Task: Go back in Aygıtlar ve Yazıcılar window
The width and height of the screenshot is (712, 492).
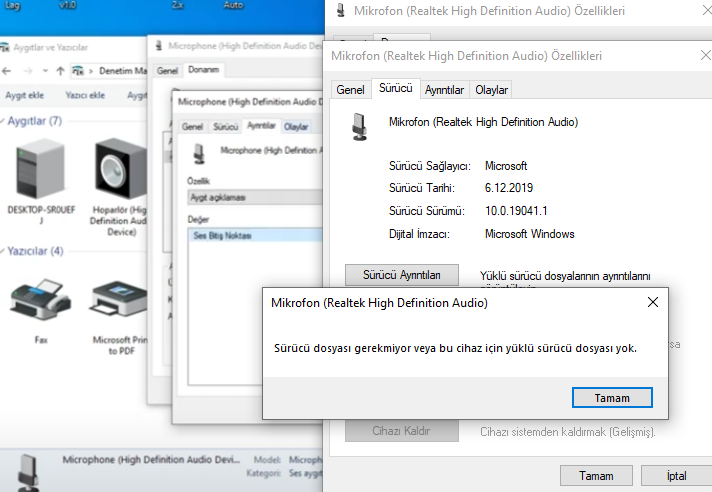Action: 6,71
